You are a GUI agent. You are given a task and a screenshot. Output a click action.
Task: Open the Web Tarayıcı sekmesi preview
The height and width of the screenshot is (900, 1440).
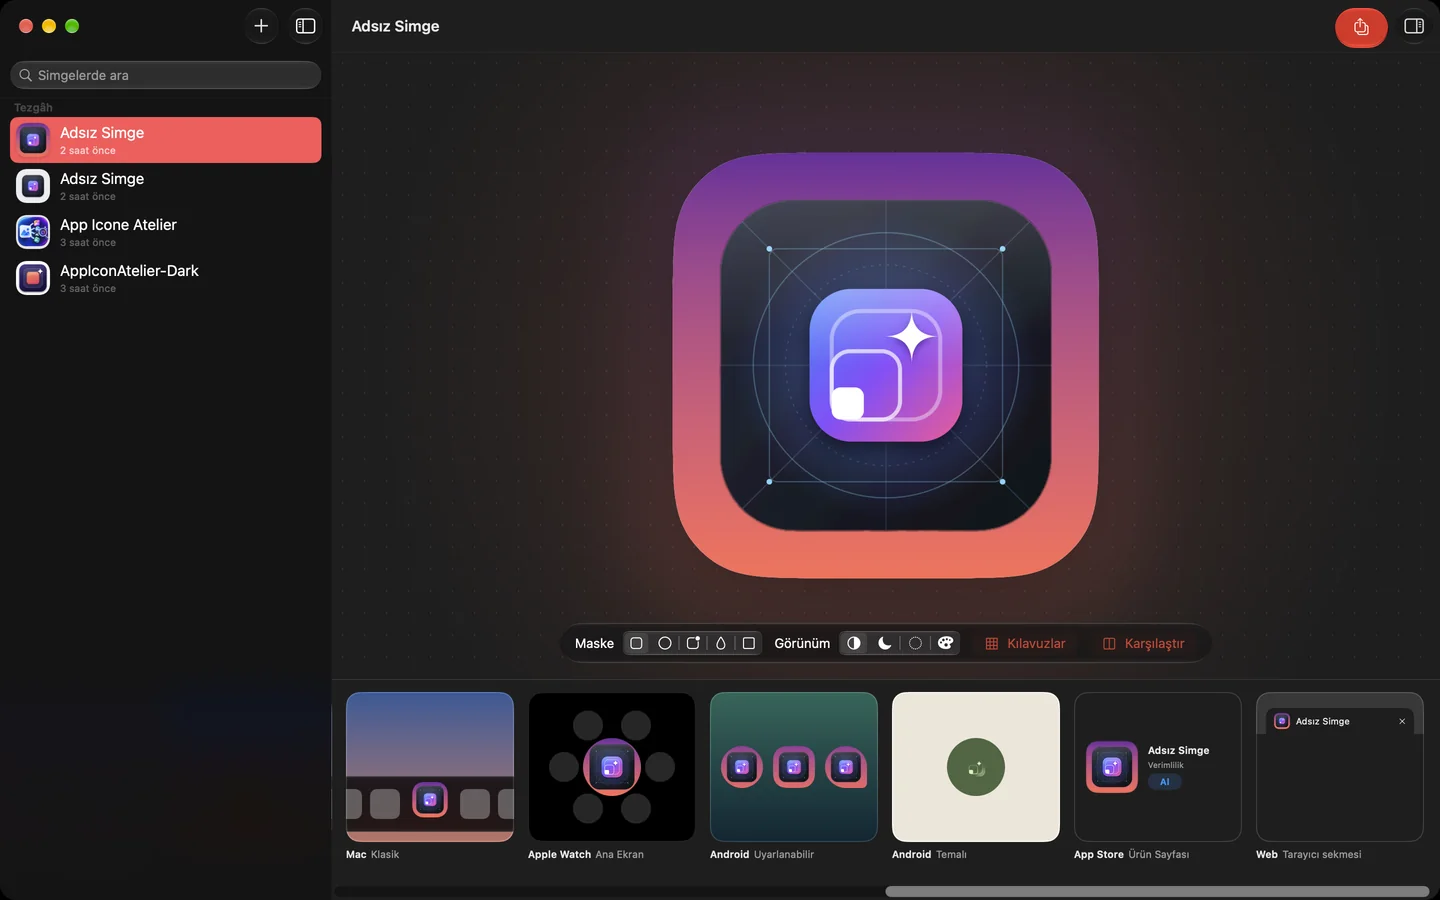(1340, 767)
